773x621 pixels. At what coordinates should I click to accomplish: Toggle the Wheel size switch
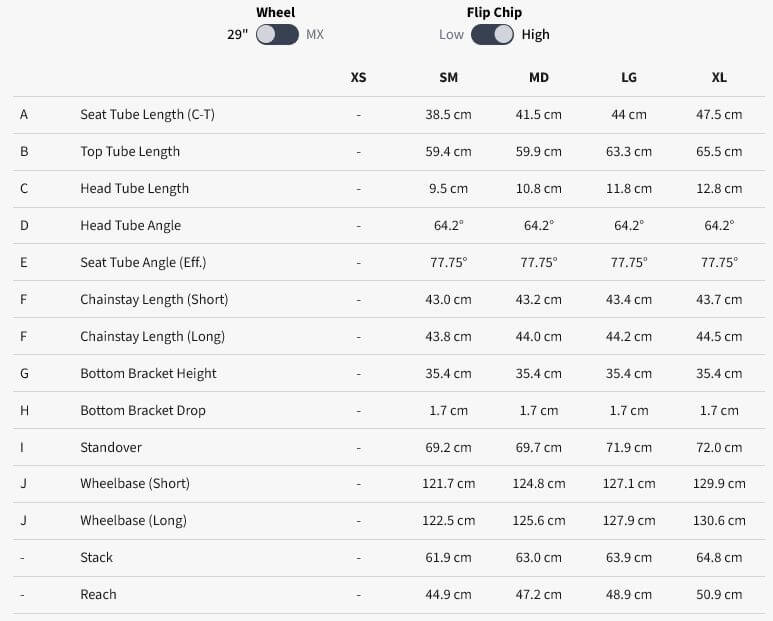(x=277, y=35)
